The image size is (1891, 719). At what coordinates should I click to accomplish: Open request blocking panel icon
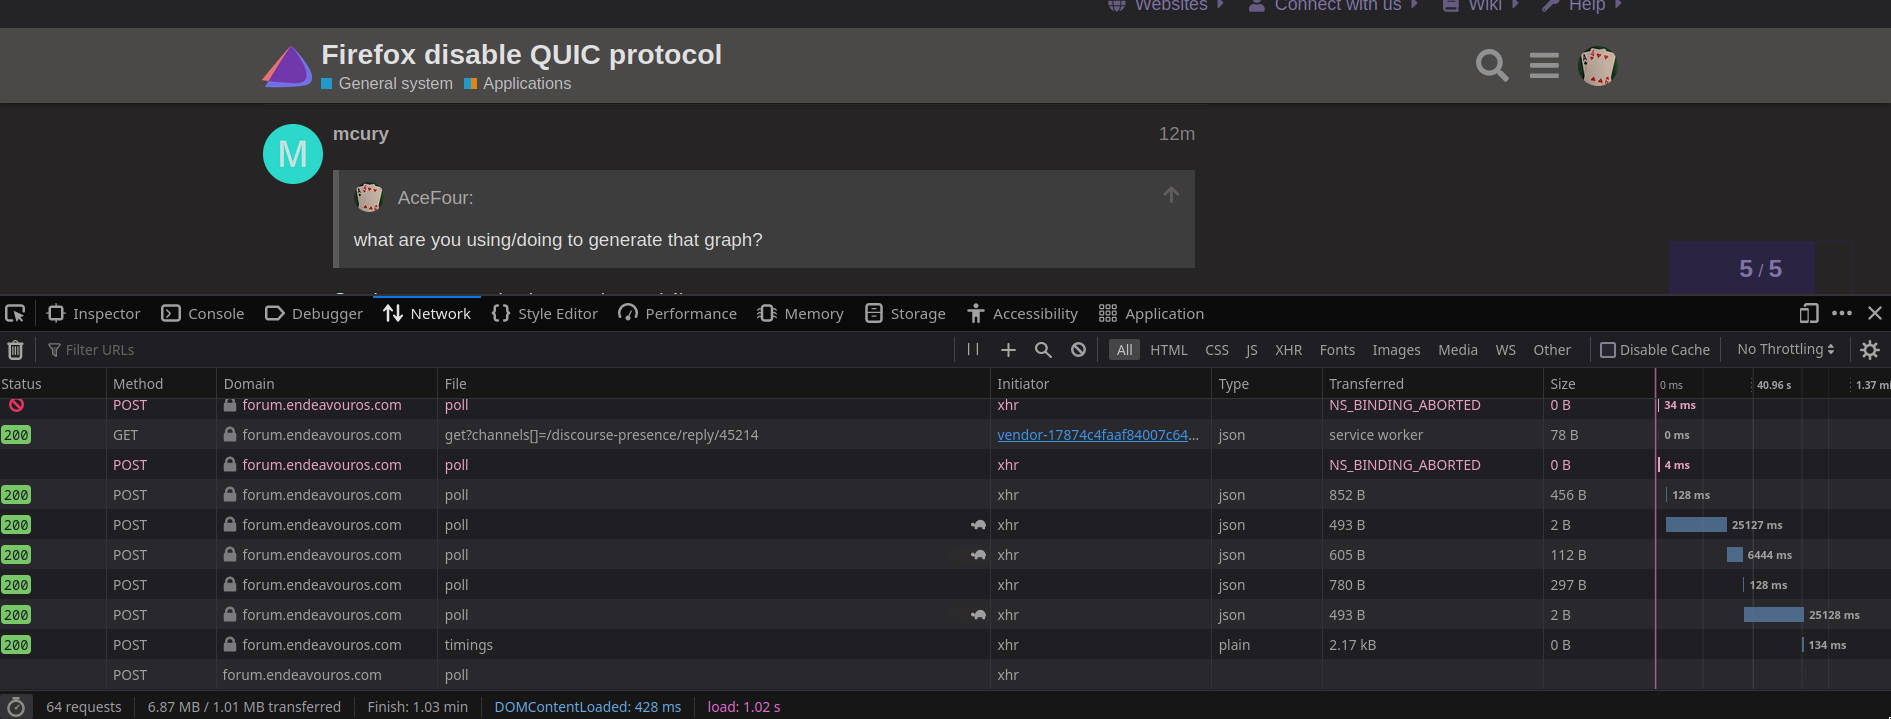(x=1078, y=350)
